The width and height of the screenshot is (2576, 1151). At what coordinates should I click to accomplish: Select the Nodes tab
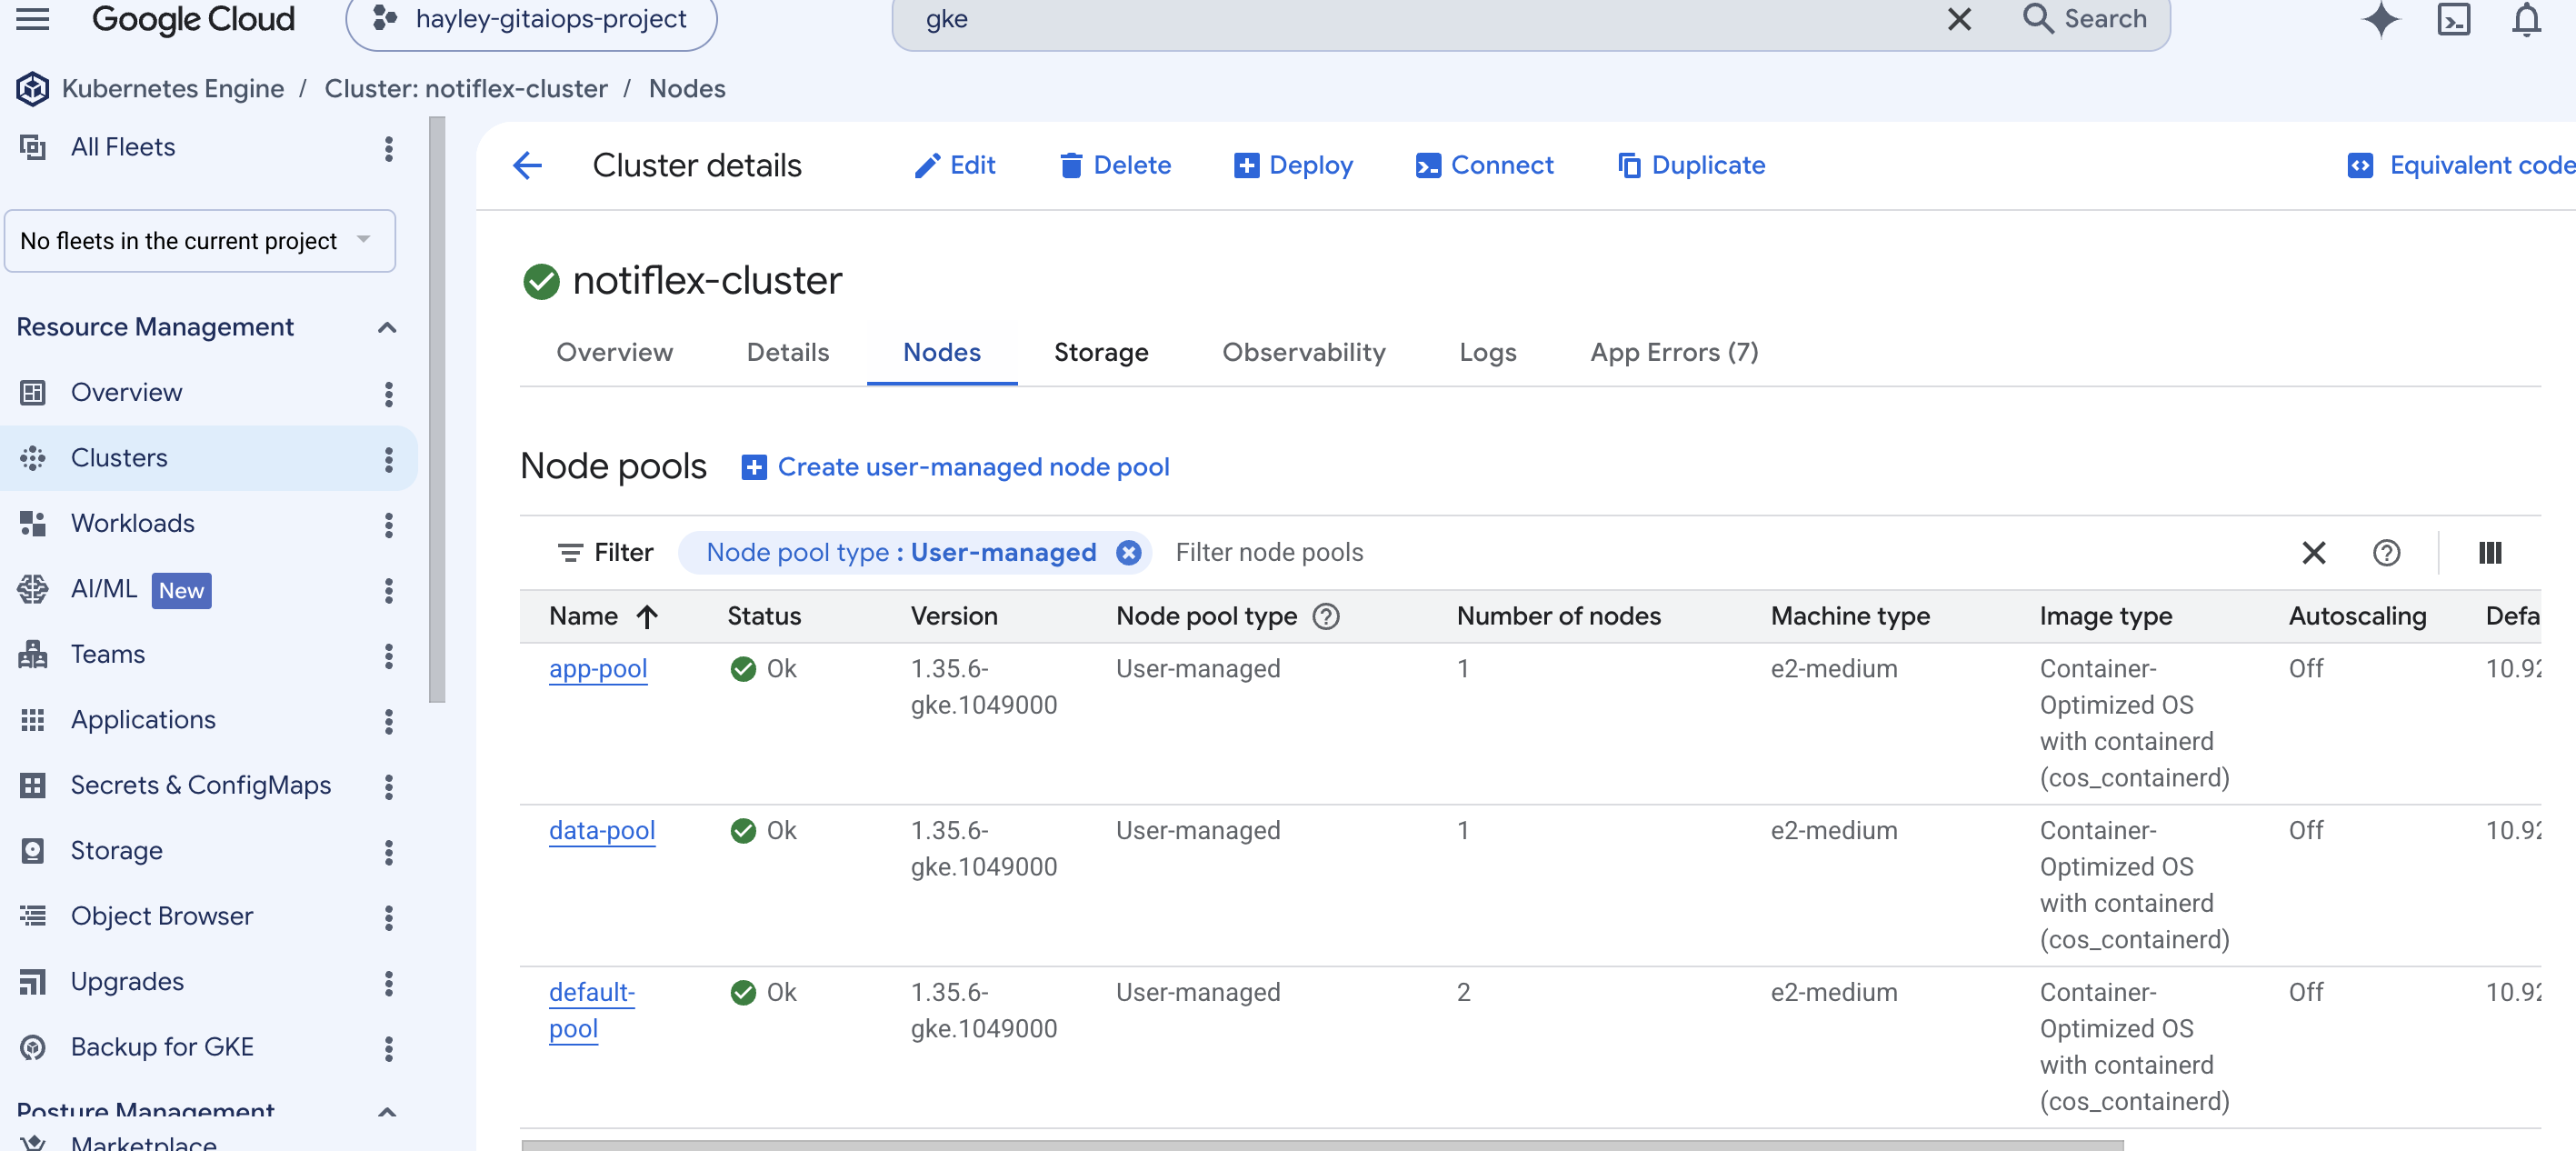click(x=942, y=352)
